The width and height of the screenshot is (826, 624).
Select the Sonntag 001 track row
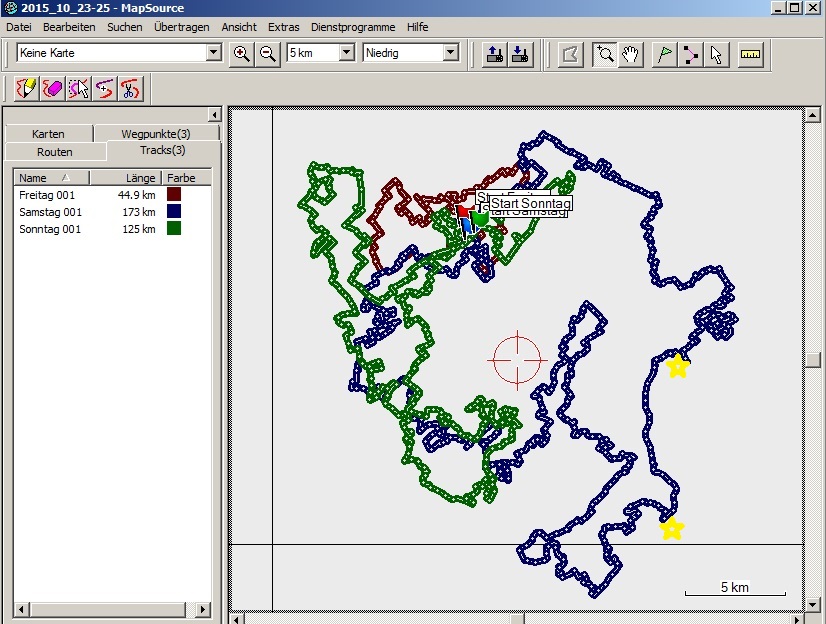112,229
